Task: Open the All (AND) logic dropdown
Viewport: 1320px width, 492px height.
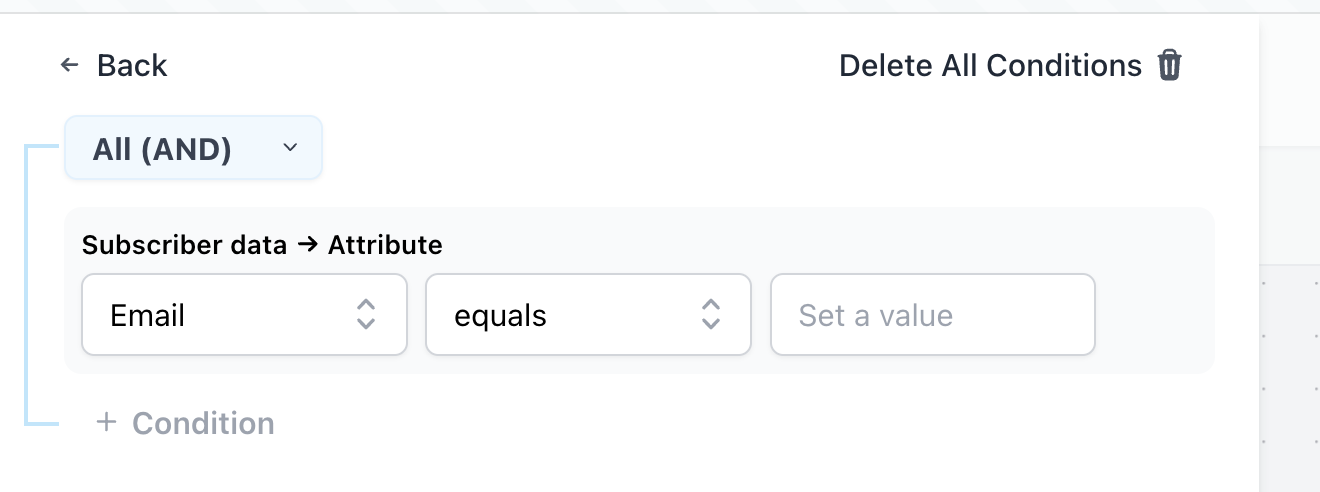Action: click(x=194, y=148)
